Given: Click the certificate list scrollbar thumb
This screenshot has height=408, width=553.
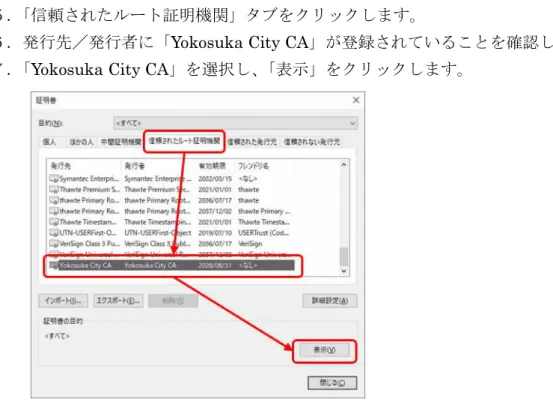Looking at the screenshot, I should tap(344, 256).
